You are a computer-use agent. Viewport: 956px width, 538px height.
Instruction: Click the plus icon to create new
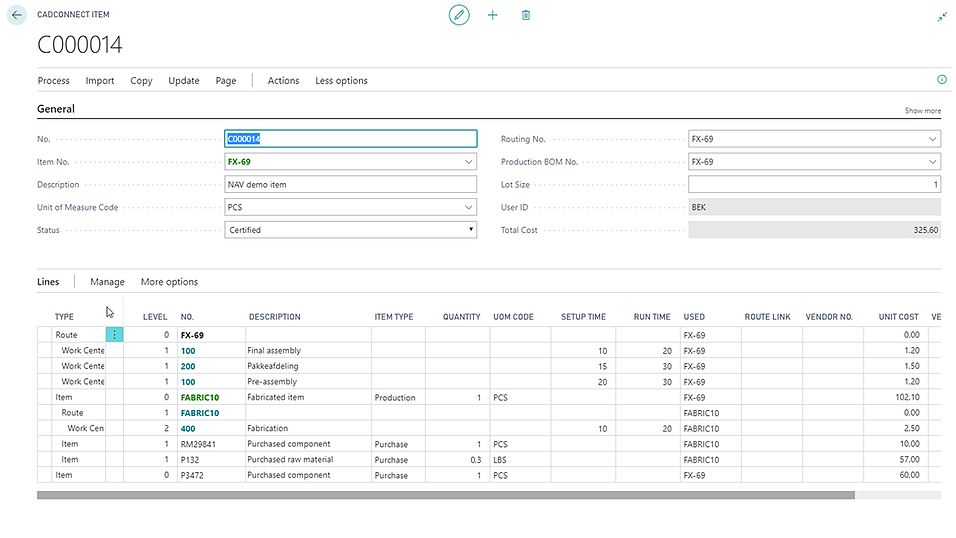tap(492, 15)
